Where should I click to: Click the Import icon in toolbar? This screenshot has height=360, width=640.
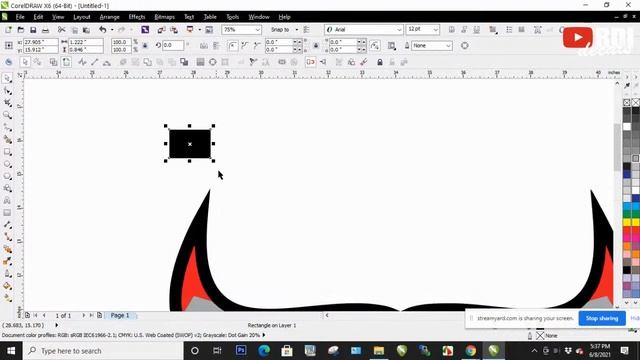click(161, 30)
